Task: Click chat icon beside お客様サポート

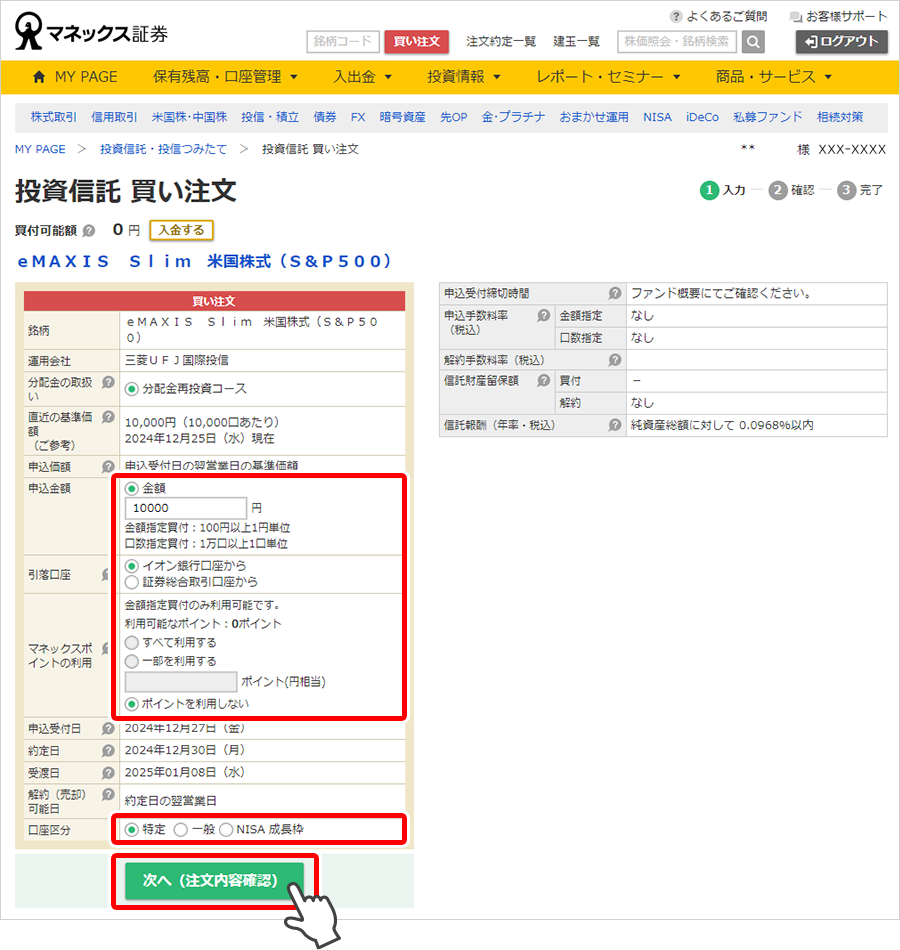Action: point(796,17)
